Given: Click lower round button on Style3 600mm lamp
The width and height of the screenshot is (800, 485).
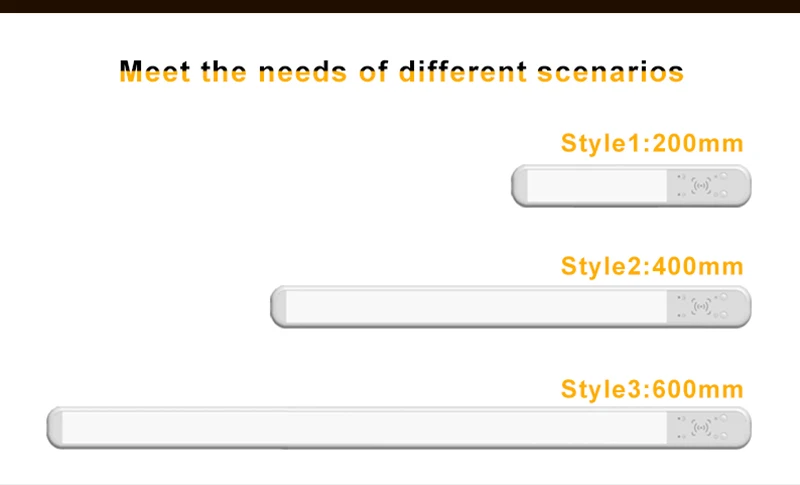Looking at the screenshot, I should [723, 436].
